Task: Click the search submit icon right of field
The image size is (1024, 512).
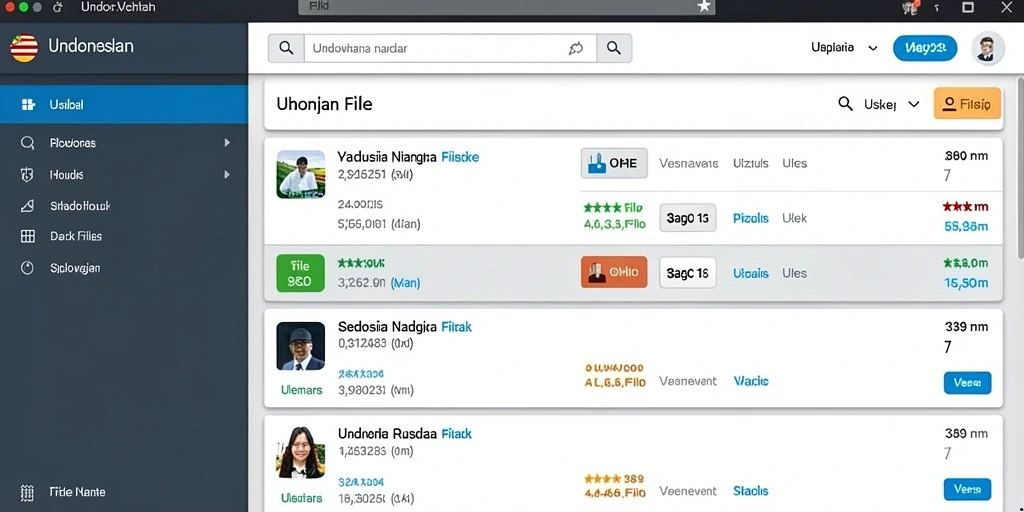Action: (x=614, y=48)
